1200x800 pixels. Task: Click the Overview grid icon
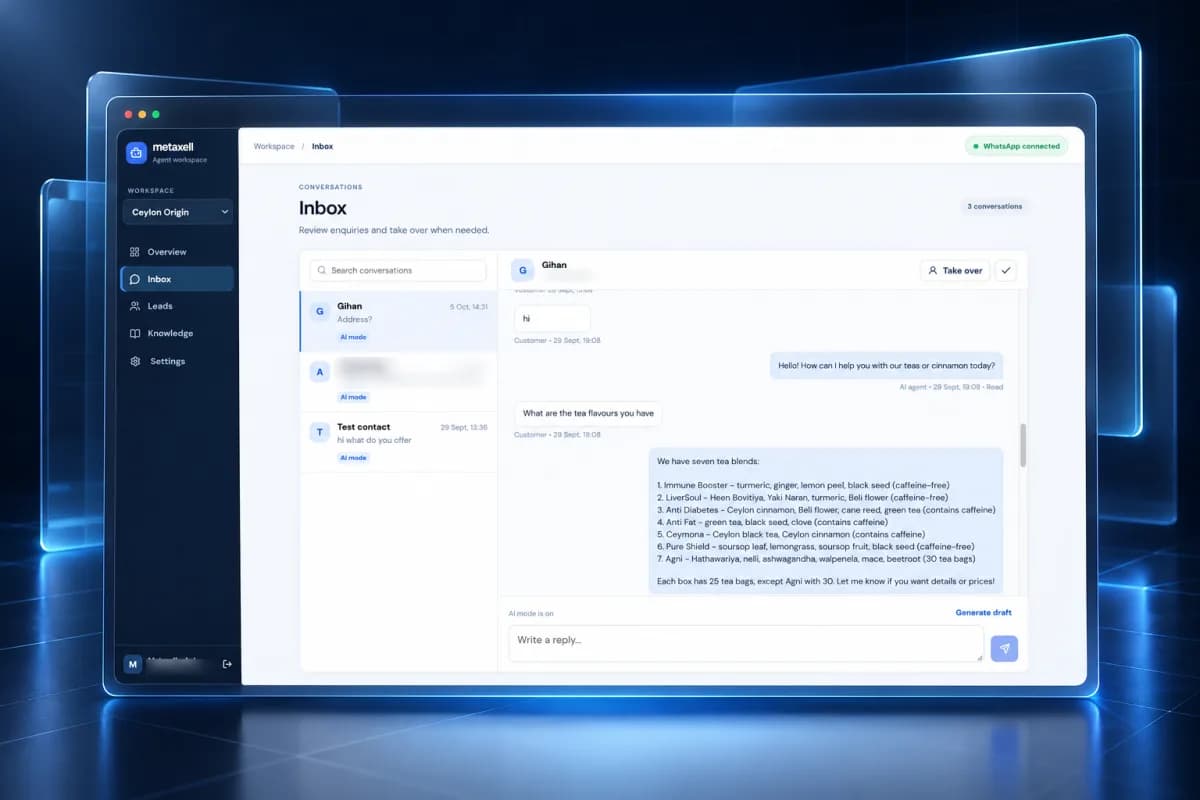click(x=135, y=252)
